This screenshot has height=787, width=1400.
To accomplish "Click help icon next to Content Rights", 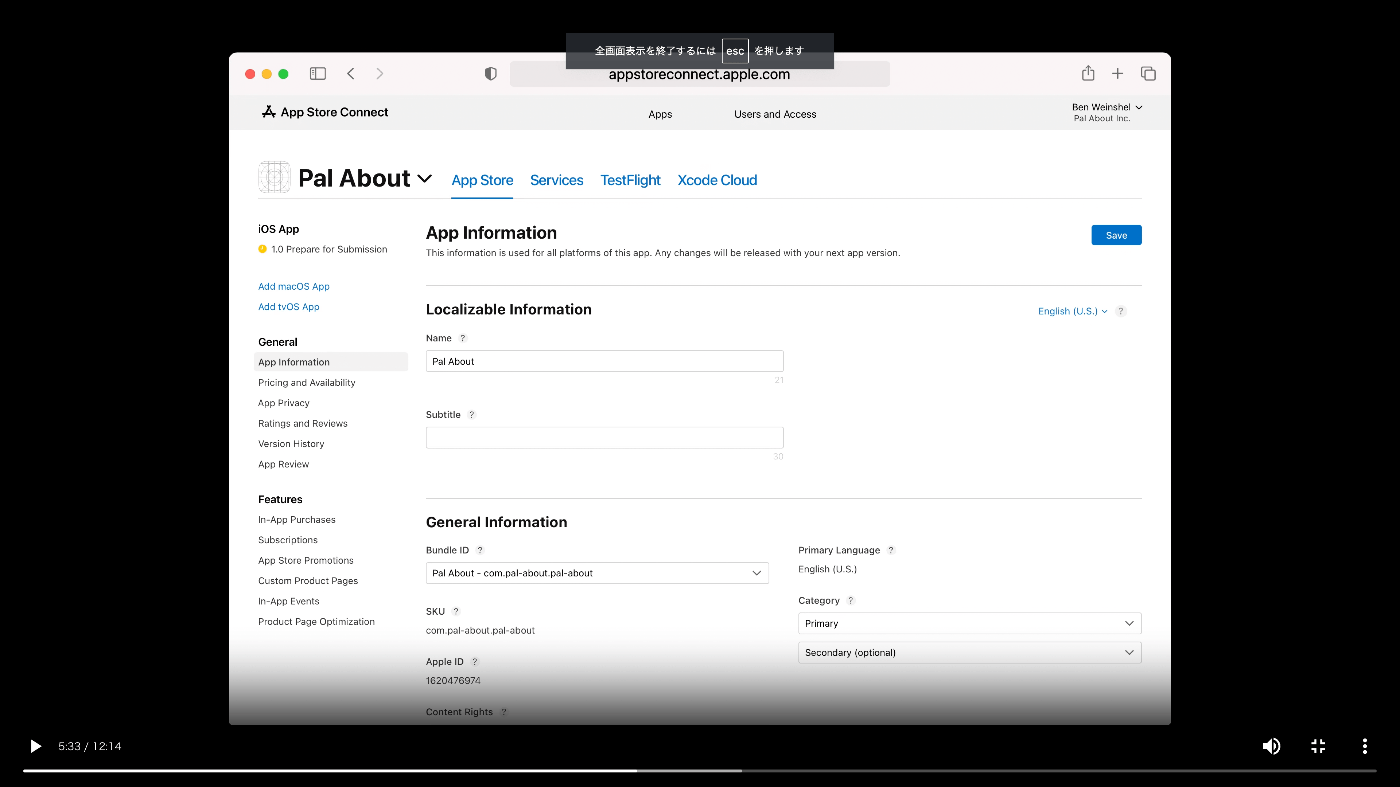I will (x=504, y=712).
